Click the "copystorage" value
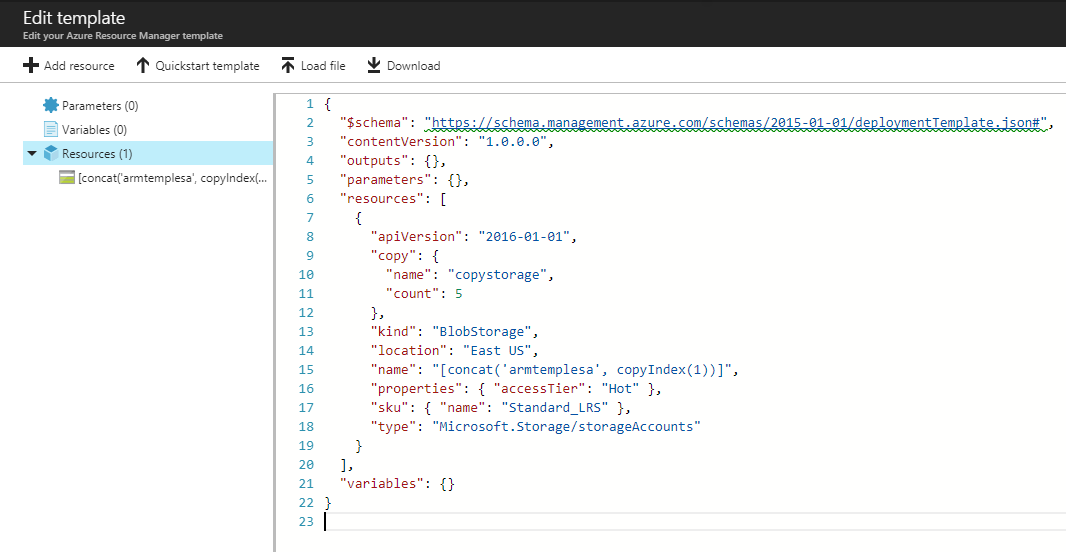 [496, 275]
